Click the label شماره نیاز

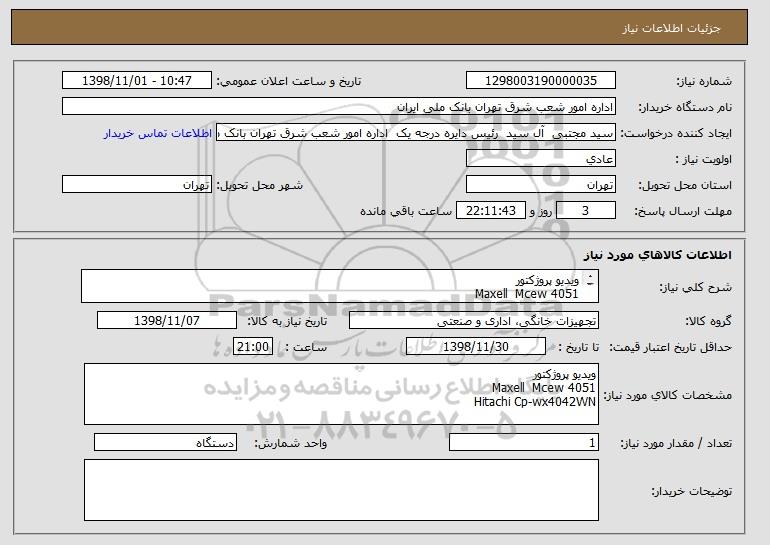(x=704, y=81)
